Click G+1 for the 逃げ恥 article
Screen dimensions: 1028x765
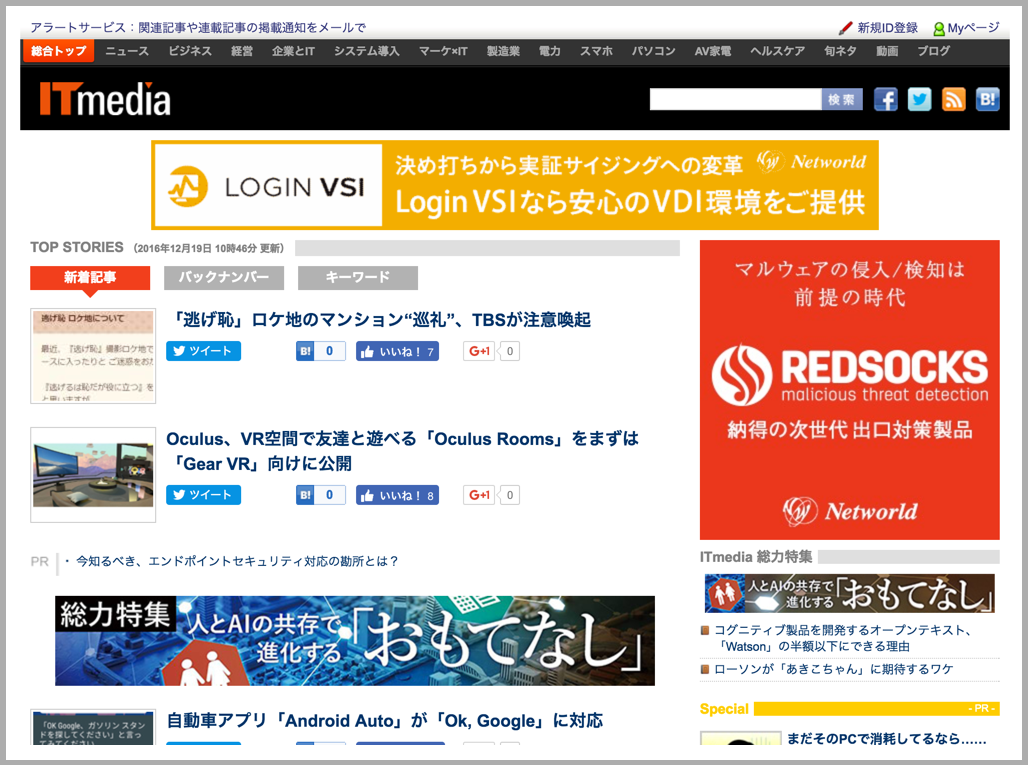click(x=479, y=351)
